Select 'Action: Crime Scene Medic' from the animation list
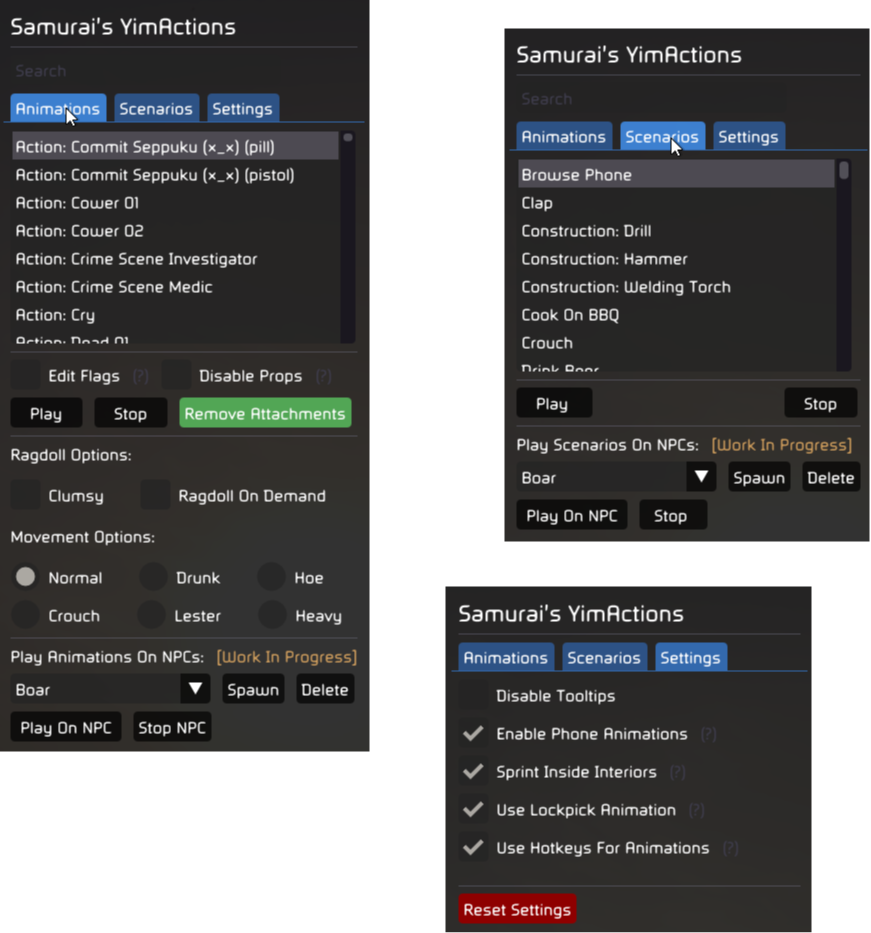 [x=113, y=287]
